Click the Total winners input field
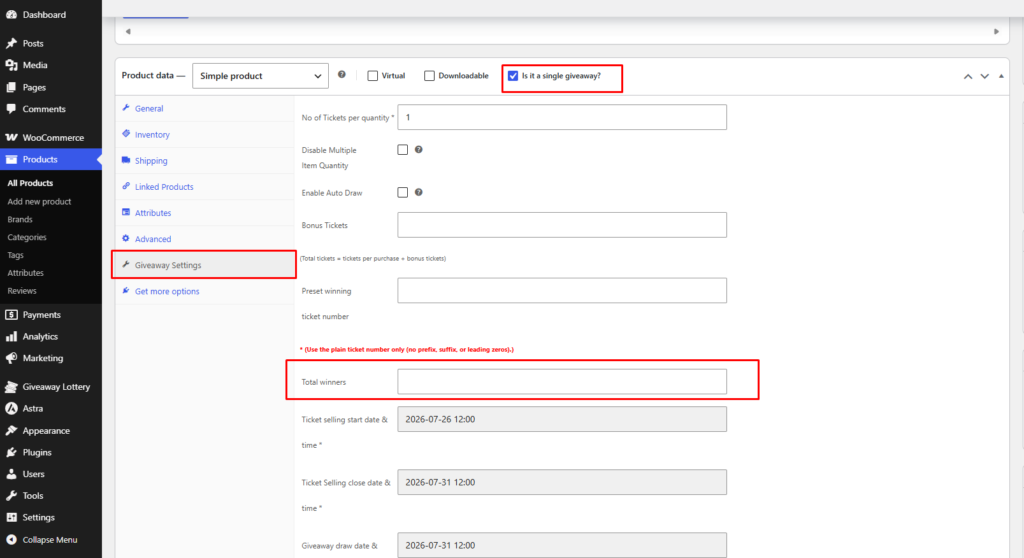1024x558 pixels. point(562,382)
